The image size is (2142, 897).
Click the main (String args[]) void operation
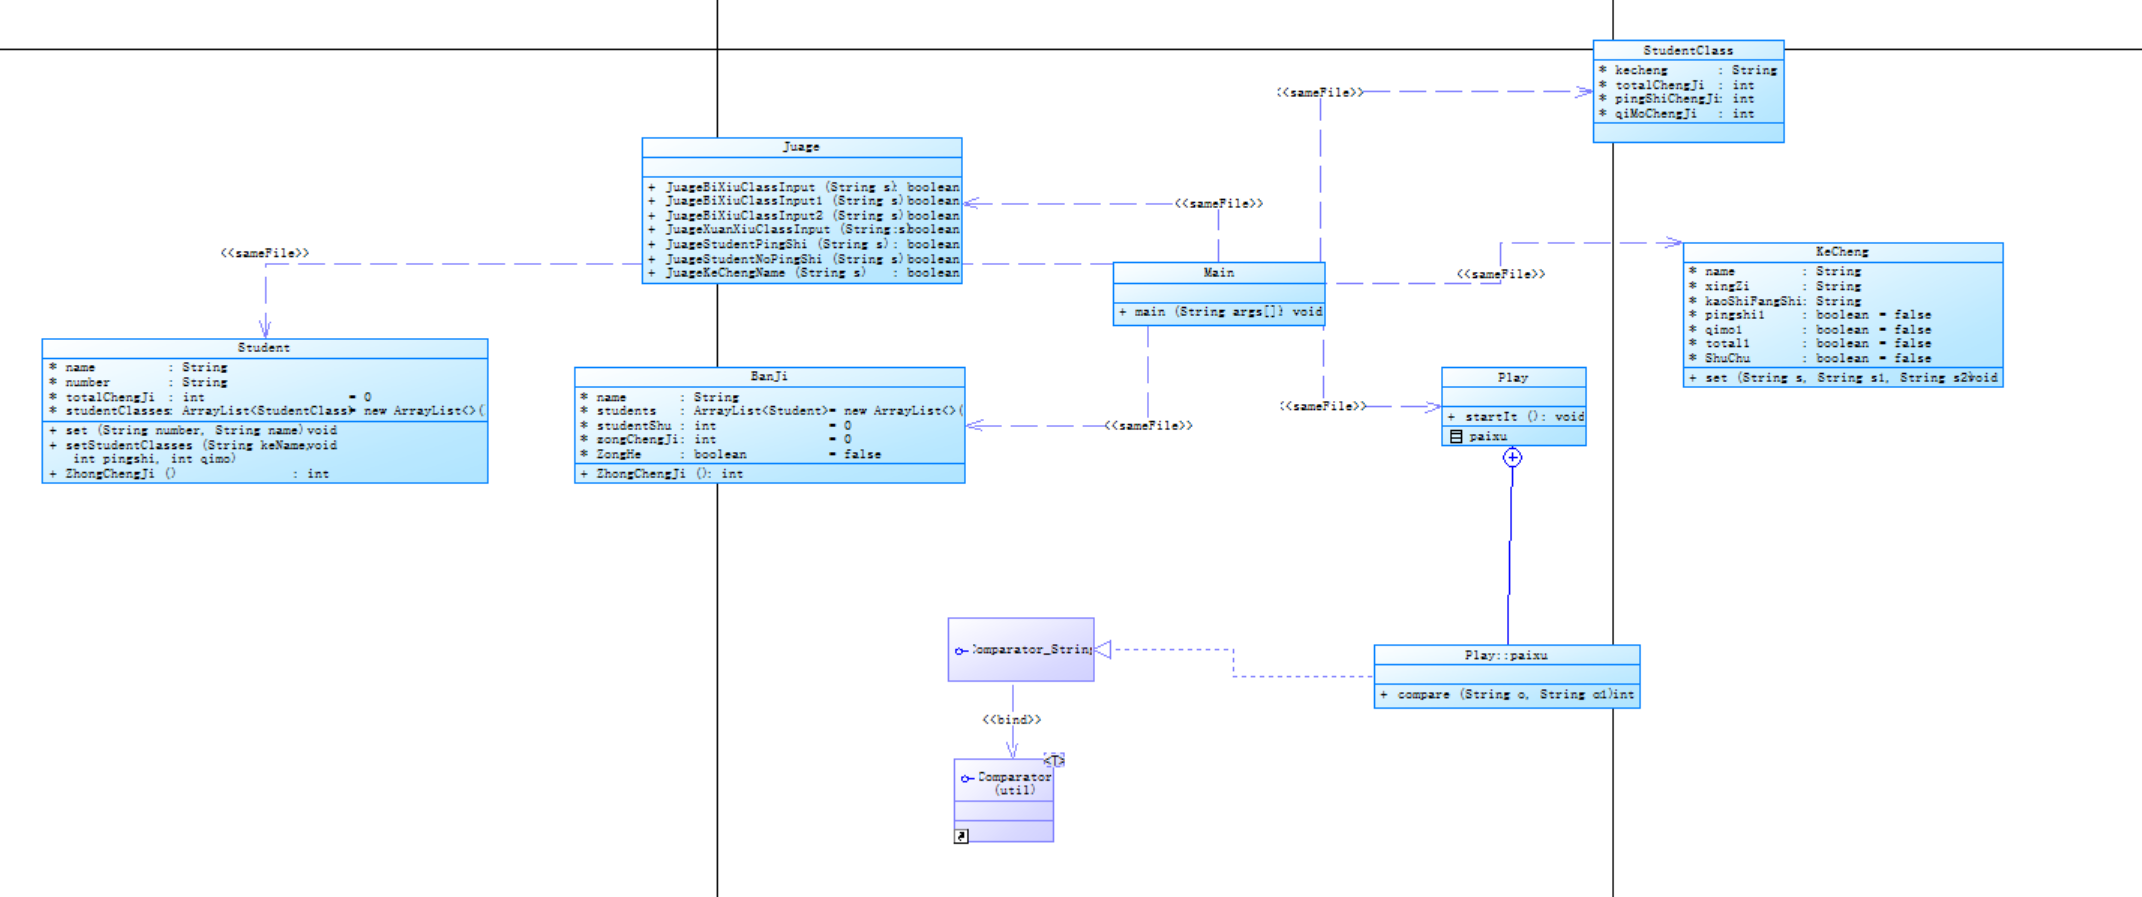pos(1220,312)
